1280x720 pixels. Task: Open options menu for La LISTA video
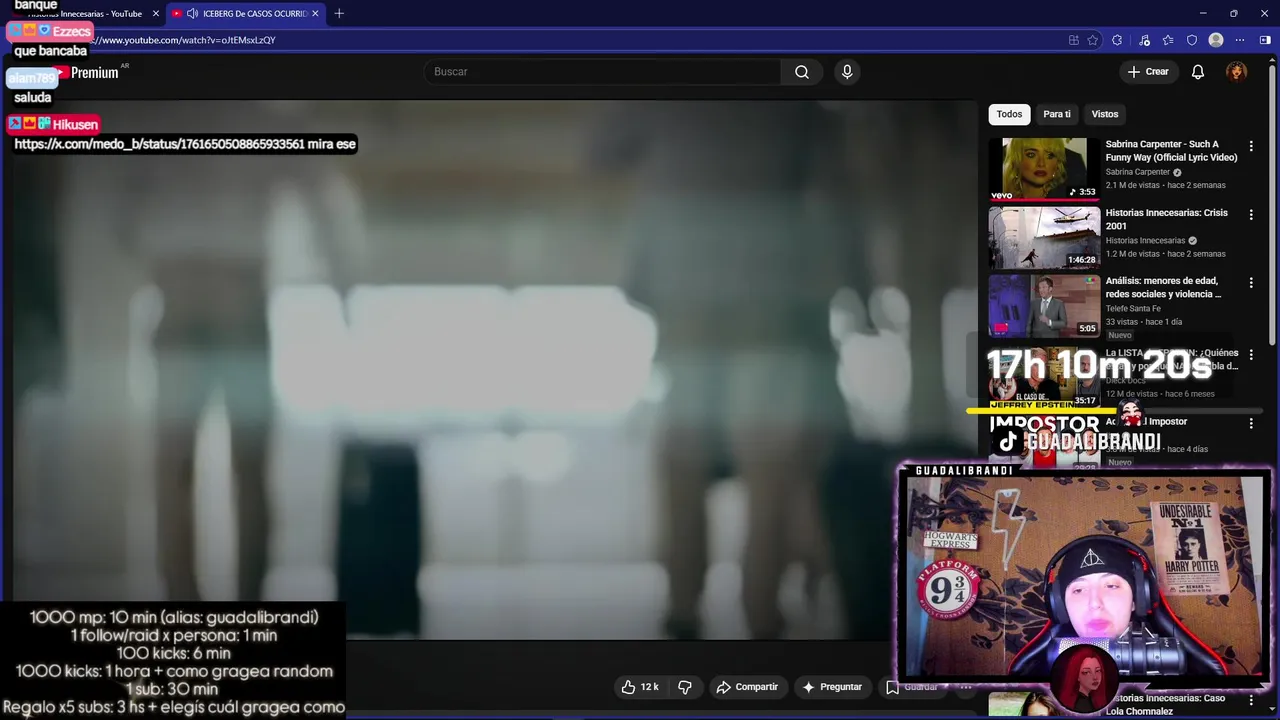tap(1250, 354)
